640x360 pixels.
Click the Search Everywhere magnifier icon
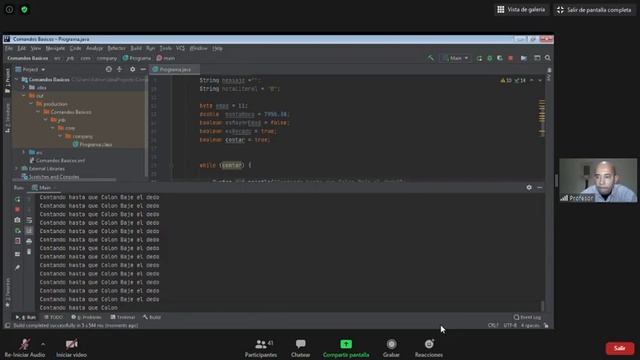(x=548, y=58)
